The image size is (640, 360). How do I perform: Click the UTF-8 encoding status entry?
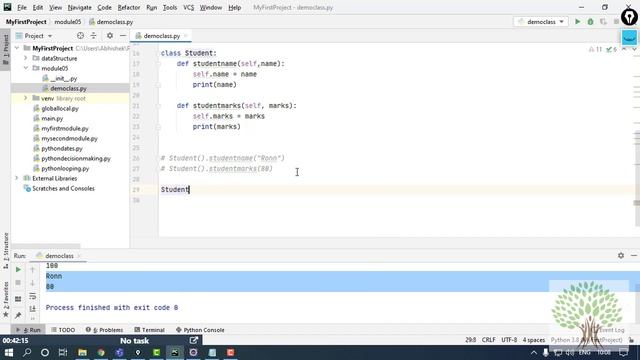[509, 340]
